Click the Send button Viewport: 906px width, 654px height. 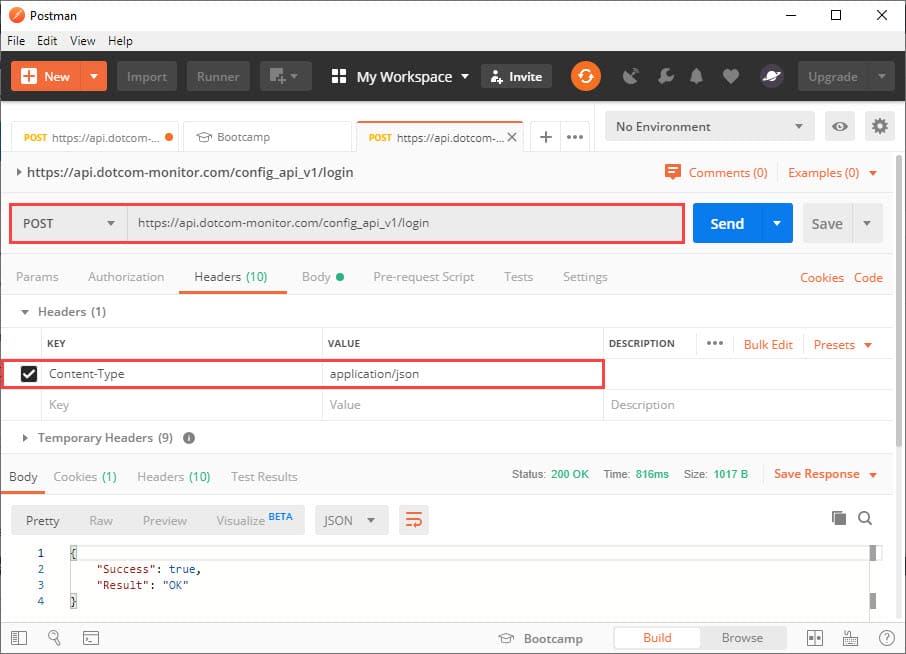(727, 223)
